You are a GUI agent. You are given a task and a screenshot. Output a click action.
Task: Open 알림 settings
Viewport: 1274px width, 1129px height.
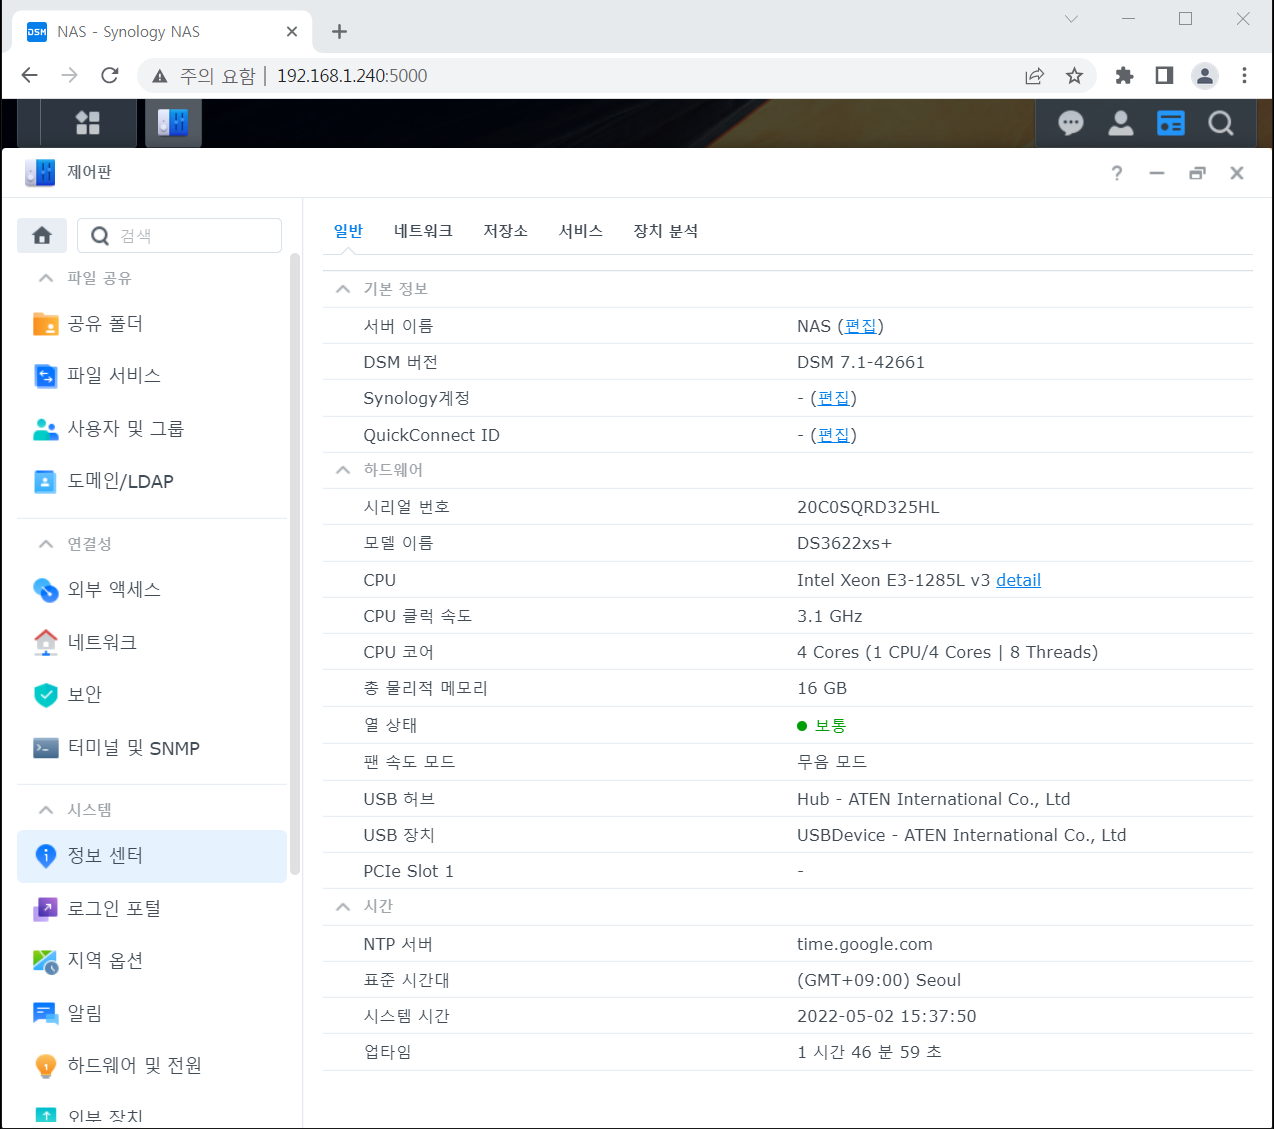152,1013
